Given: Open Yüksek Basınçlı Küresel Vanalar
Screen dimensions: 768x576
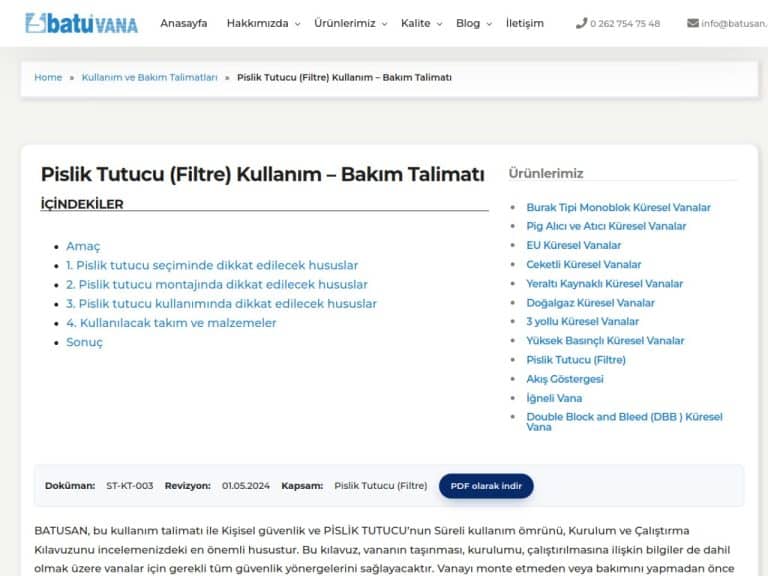Looking at the screenshot, I should [x=605, y=340].
